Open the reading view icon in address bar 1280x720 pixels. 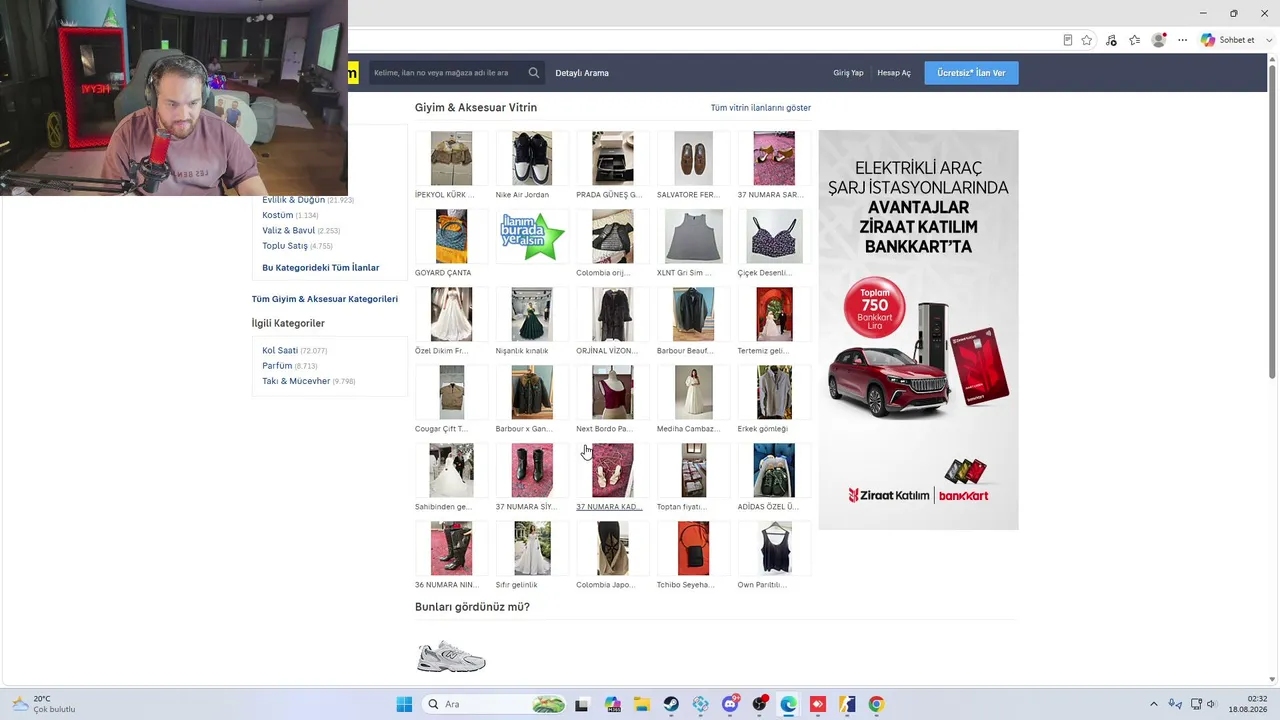point(1068,40)
